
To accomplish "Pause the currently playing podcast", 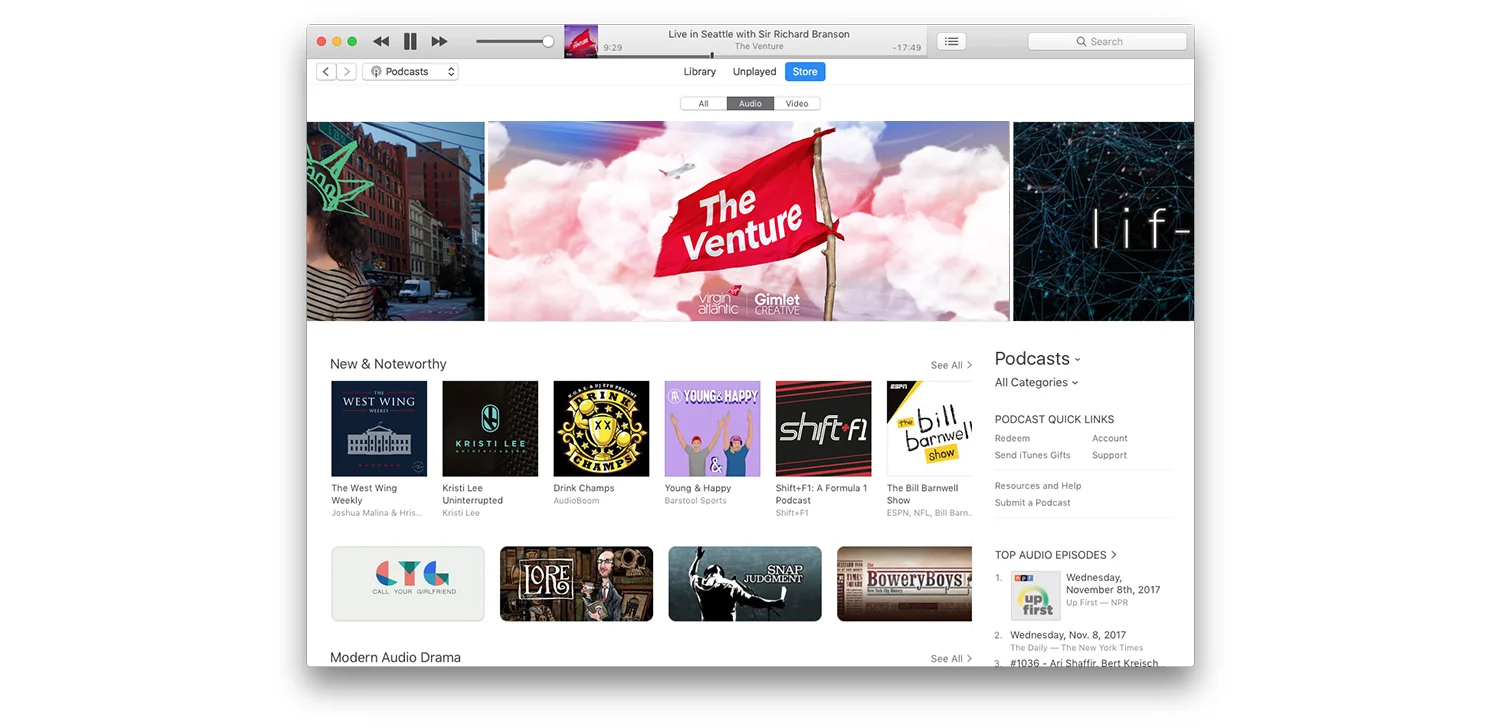I will click(410, 41).
